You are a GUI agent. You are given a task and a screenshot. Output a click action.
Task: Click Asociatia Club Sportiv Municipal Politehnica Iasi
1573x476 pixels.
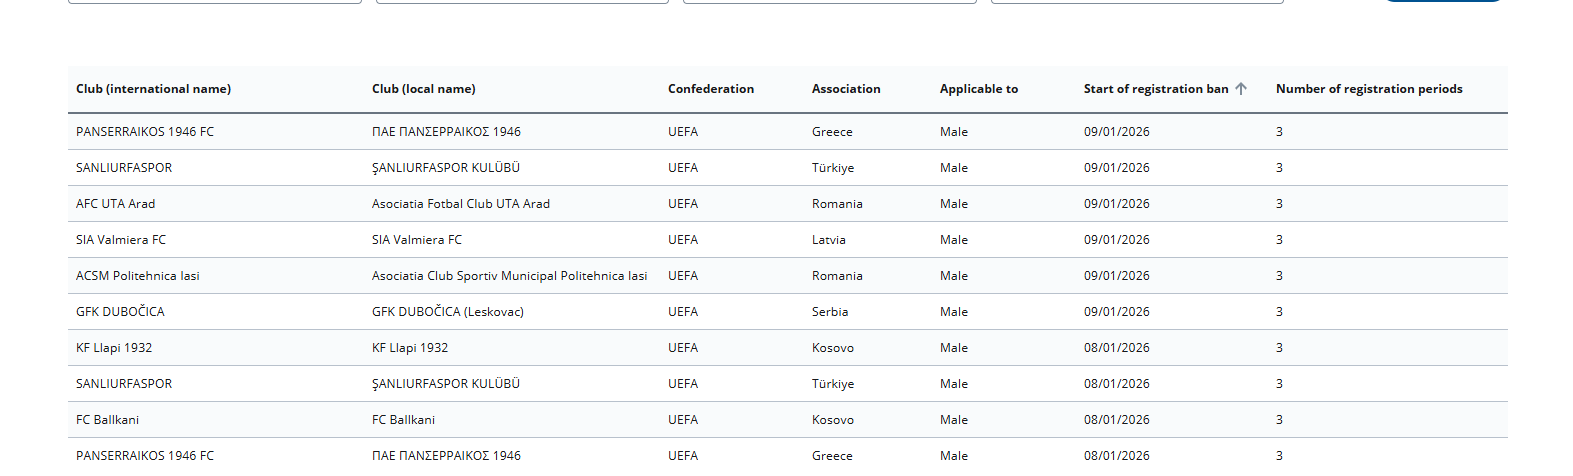pos(509,276)
